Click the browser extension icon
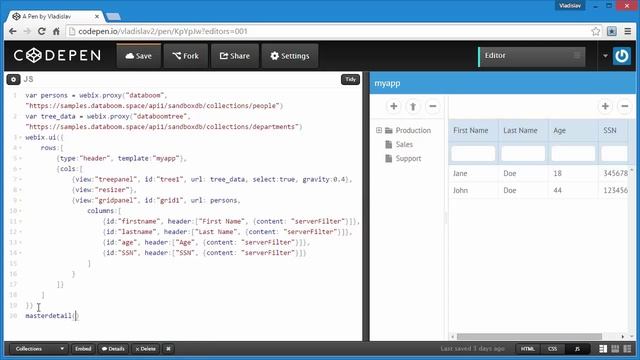 click(x=611, y=31)
